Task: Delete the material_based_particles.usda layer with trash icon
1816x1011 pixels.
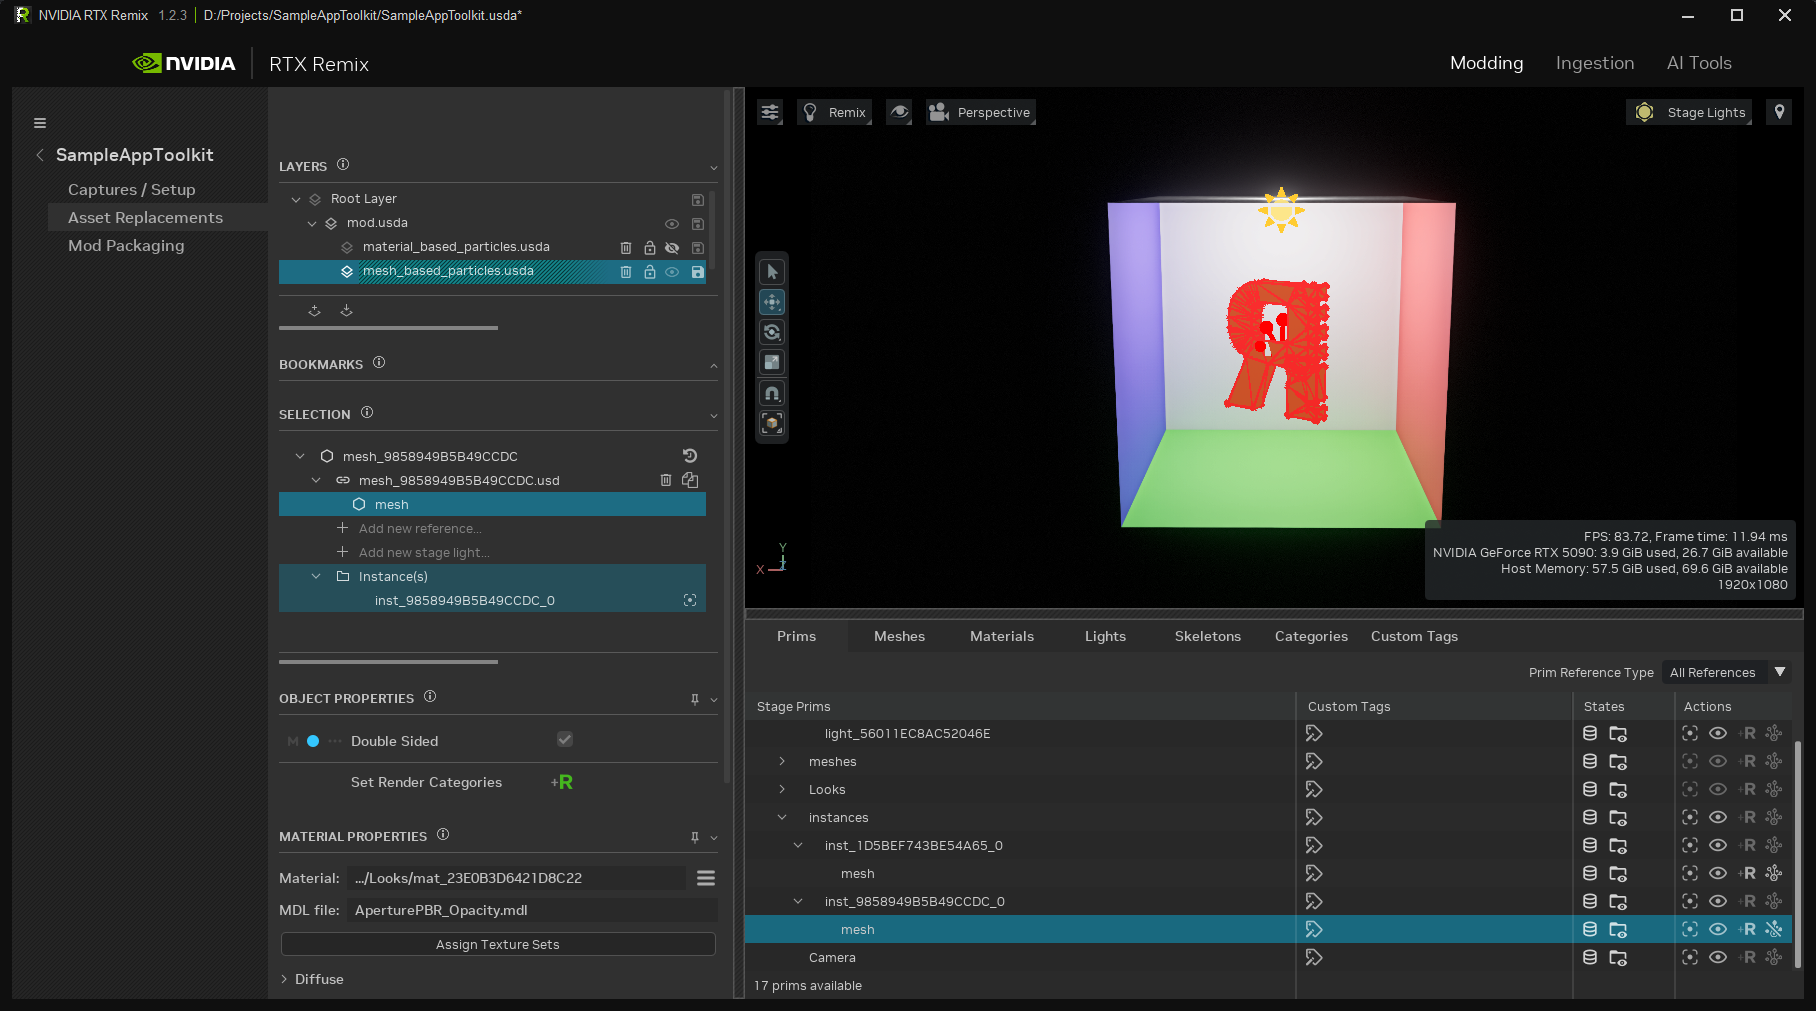Action: point(626,247)
